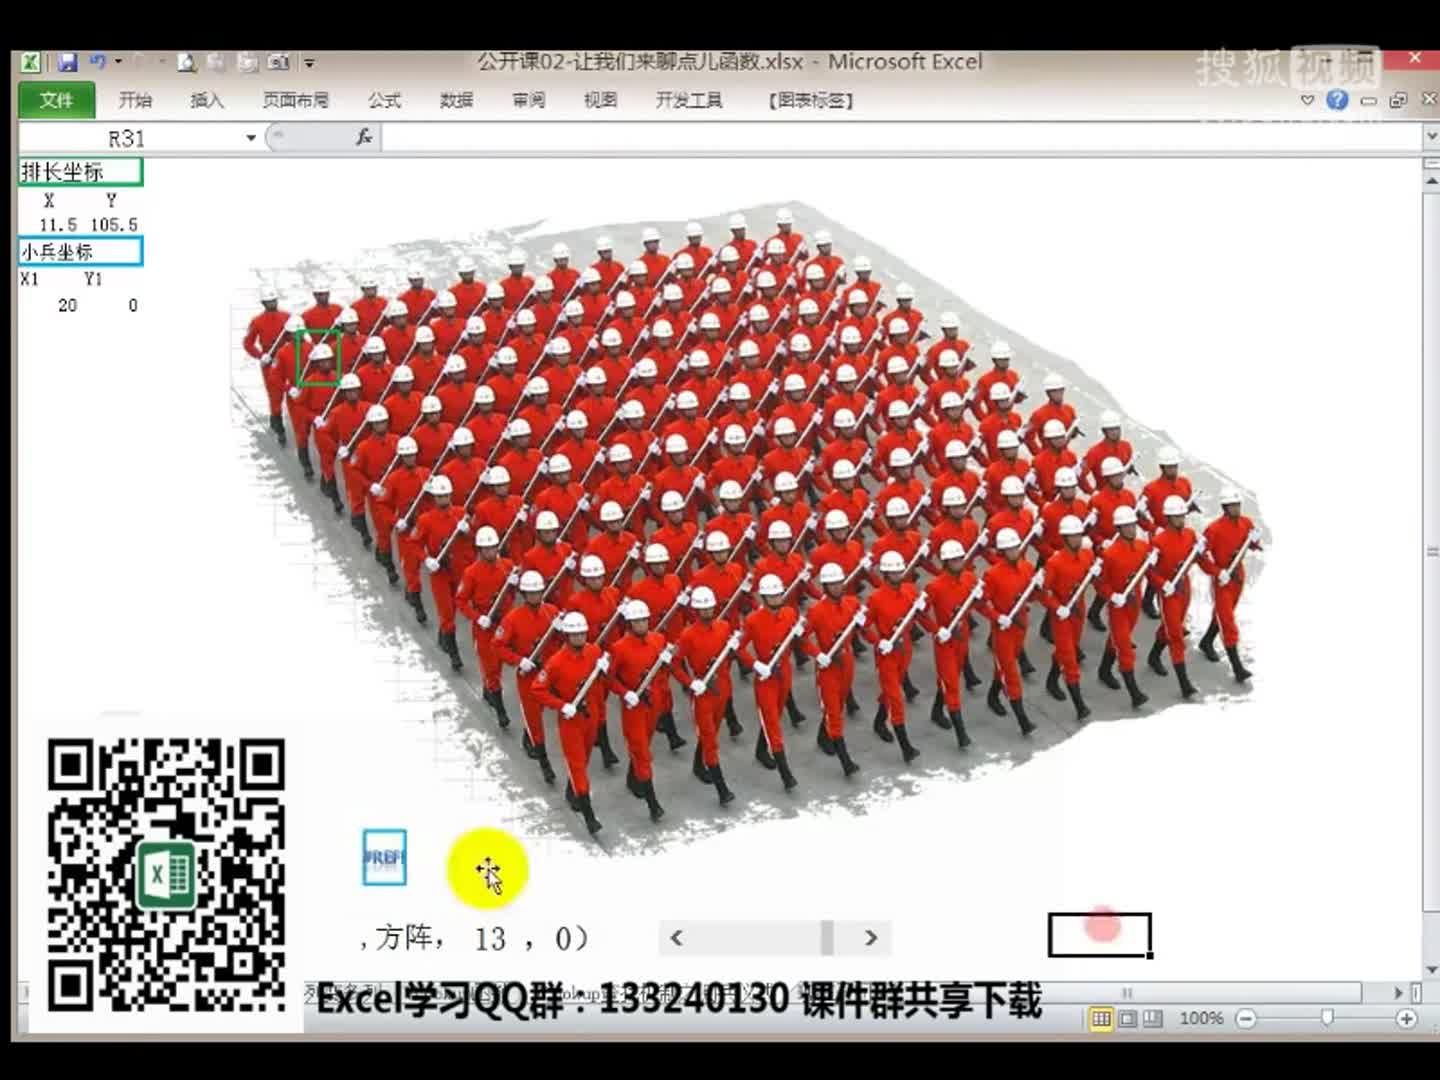
Task: Switch to Page Layout view in the status bar
Action: (x=1127, y=1018)
